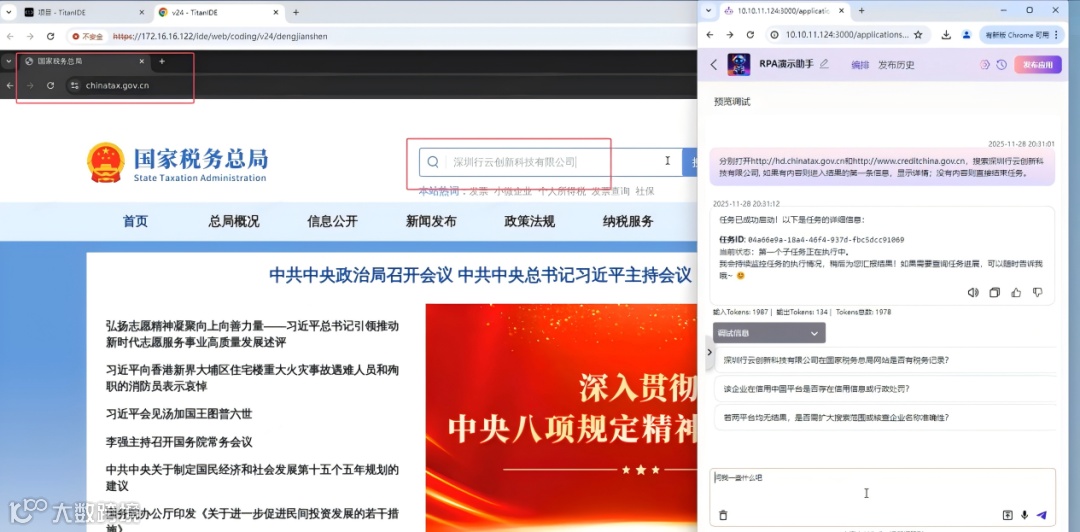Image resolution: width=1080 pixels, height=532 pixels.
Task: Open news link 弘扬志愿精神凝聚向上向善力量
Action: [252, 334]
